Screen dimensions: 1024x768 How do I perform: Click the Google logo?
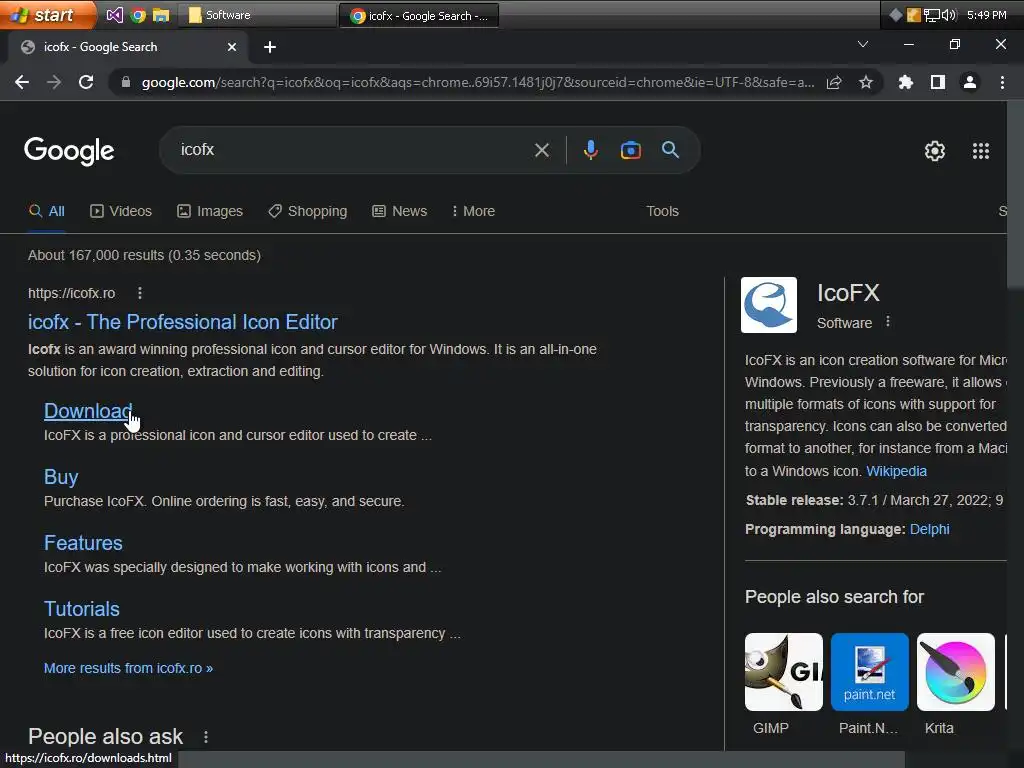(x=69, y=151)
